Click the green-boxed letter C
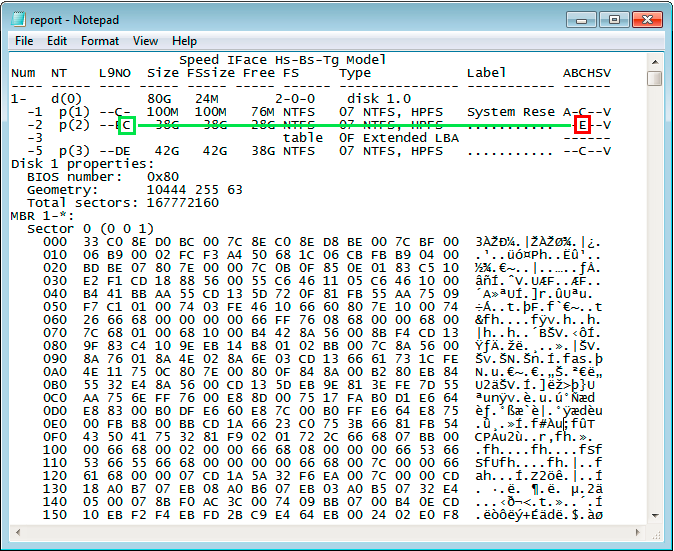 pos(126,125)
